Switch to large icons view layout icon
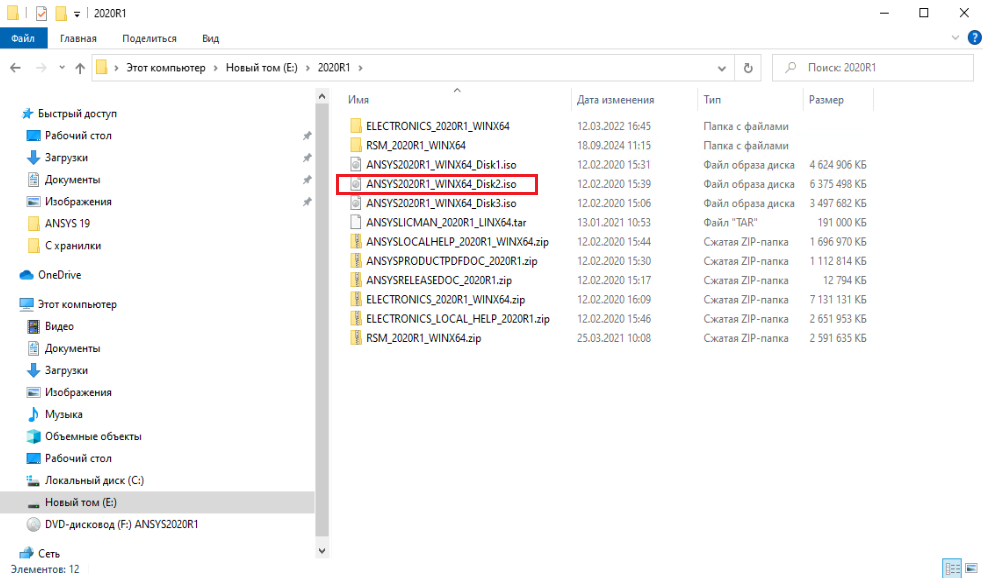The width and height of the screenshot is (983, 578). (x=971, y=569)
